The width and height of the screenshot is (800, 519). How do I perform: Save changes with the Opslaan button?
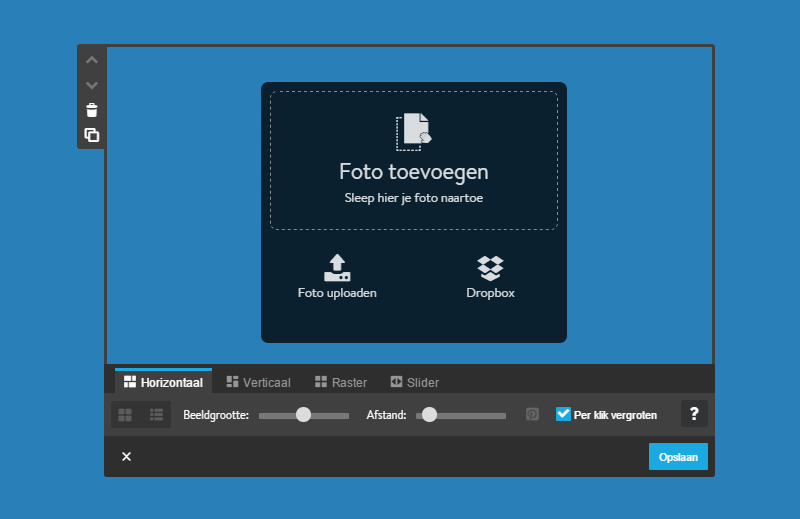pos(678,457)
